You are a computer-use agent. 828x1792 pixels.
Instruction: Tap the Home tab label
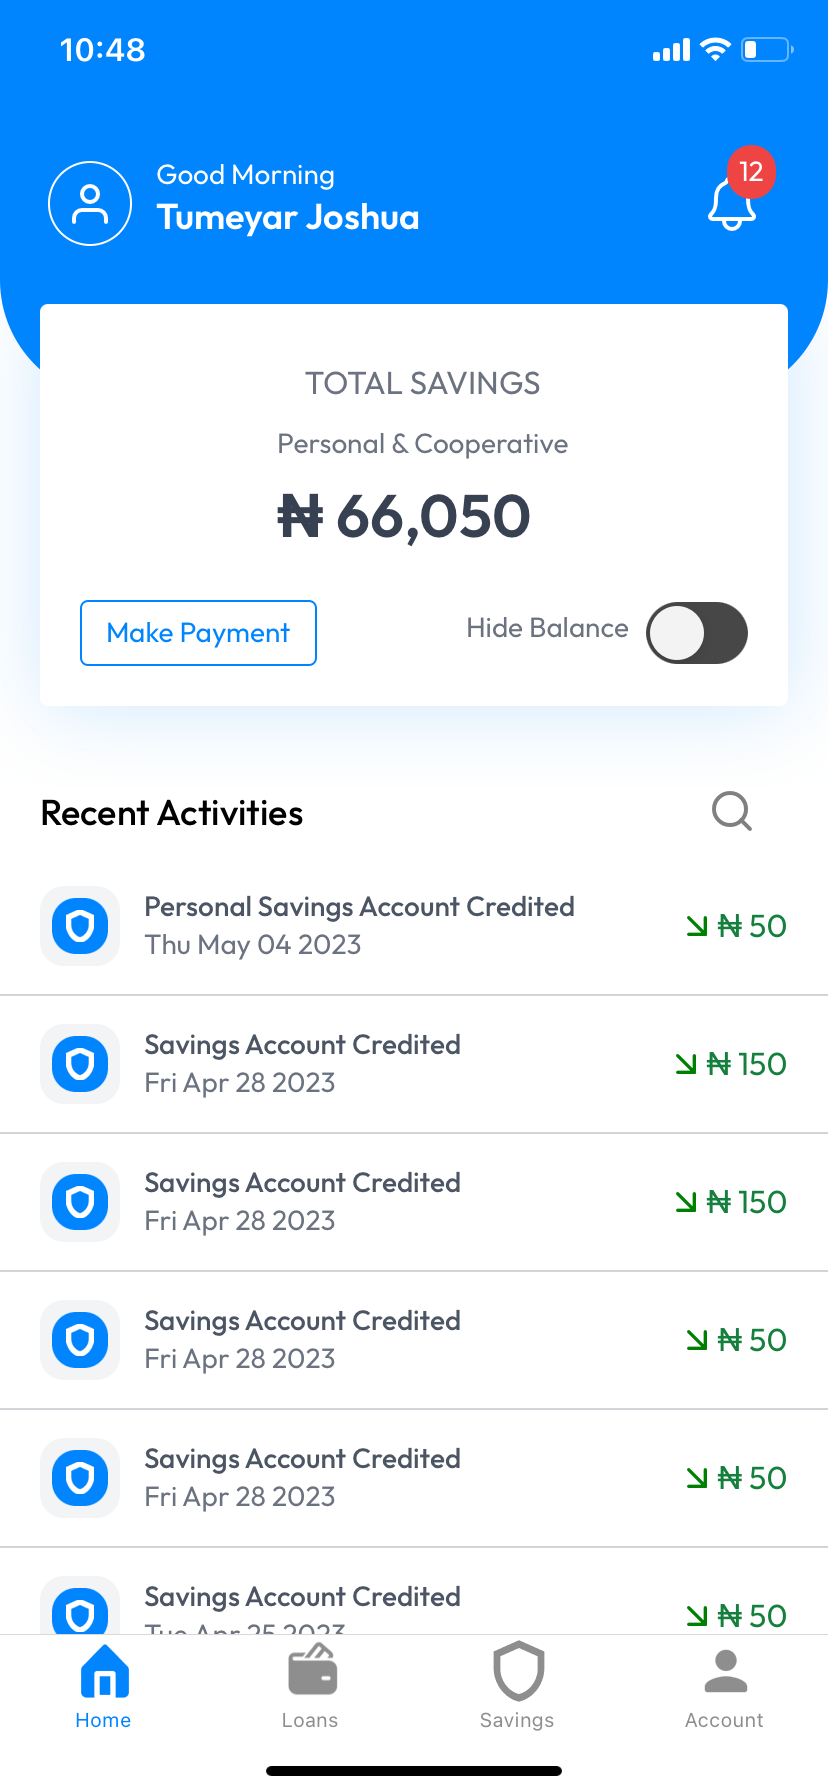coord(103,1720)
